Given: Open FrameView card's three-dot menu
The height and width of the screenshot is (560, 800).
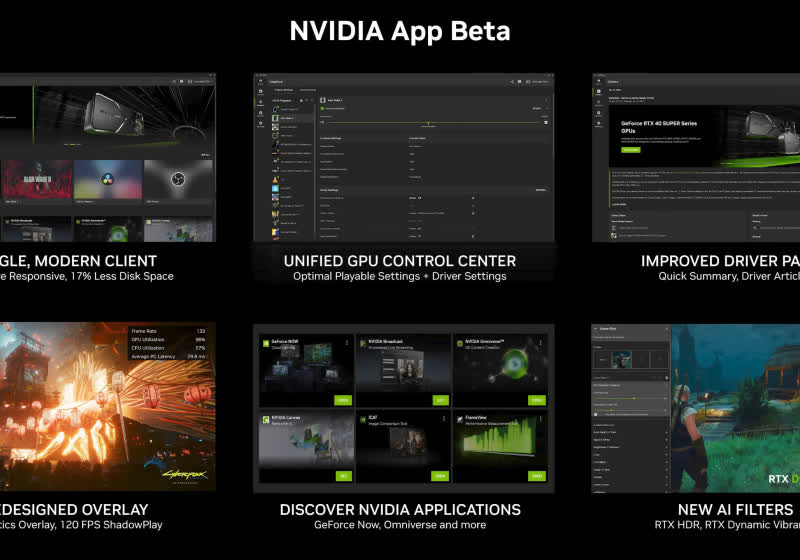Looking at the screenshot, I should tap(540, 419).
